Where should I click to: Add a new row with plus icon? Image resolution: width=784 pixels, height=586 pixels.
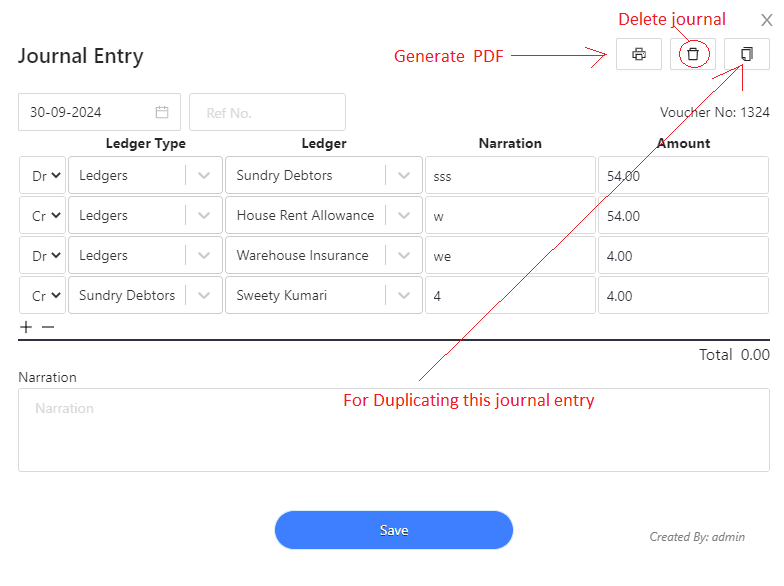pyautogui.click(x=26, y=327)
